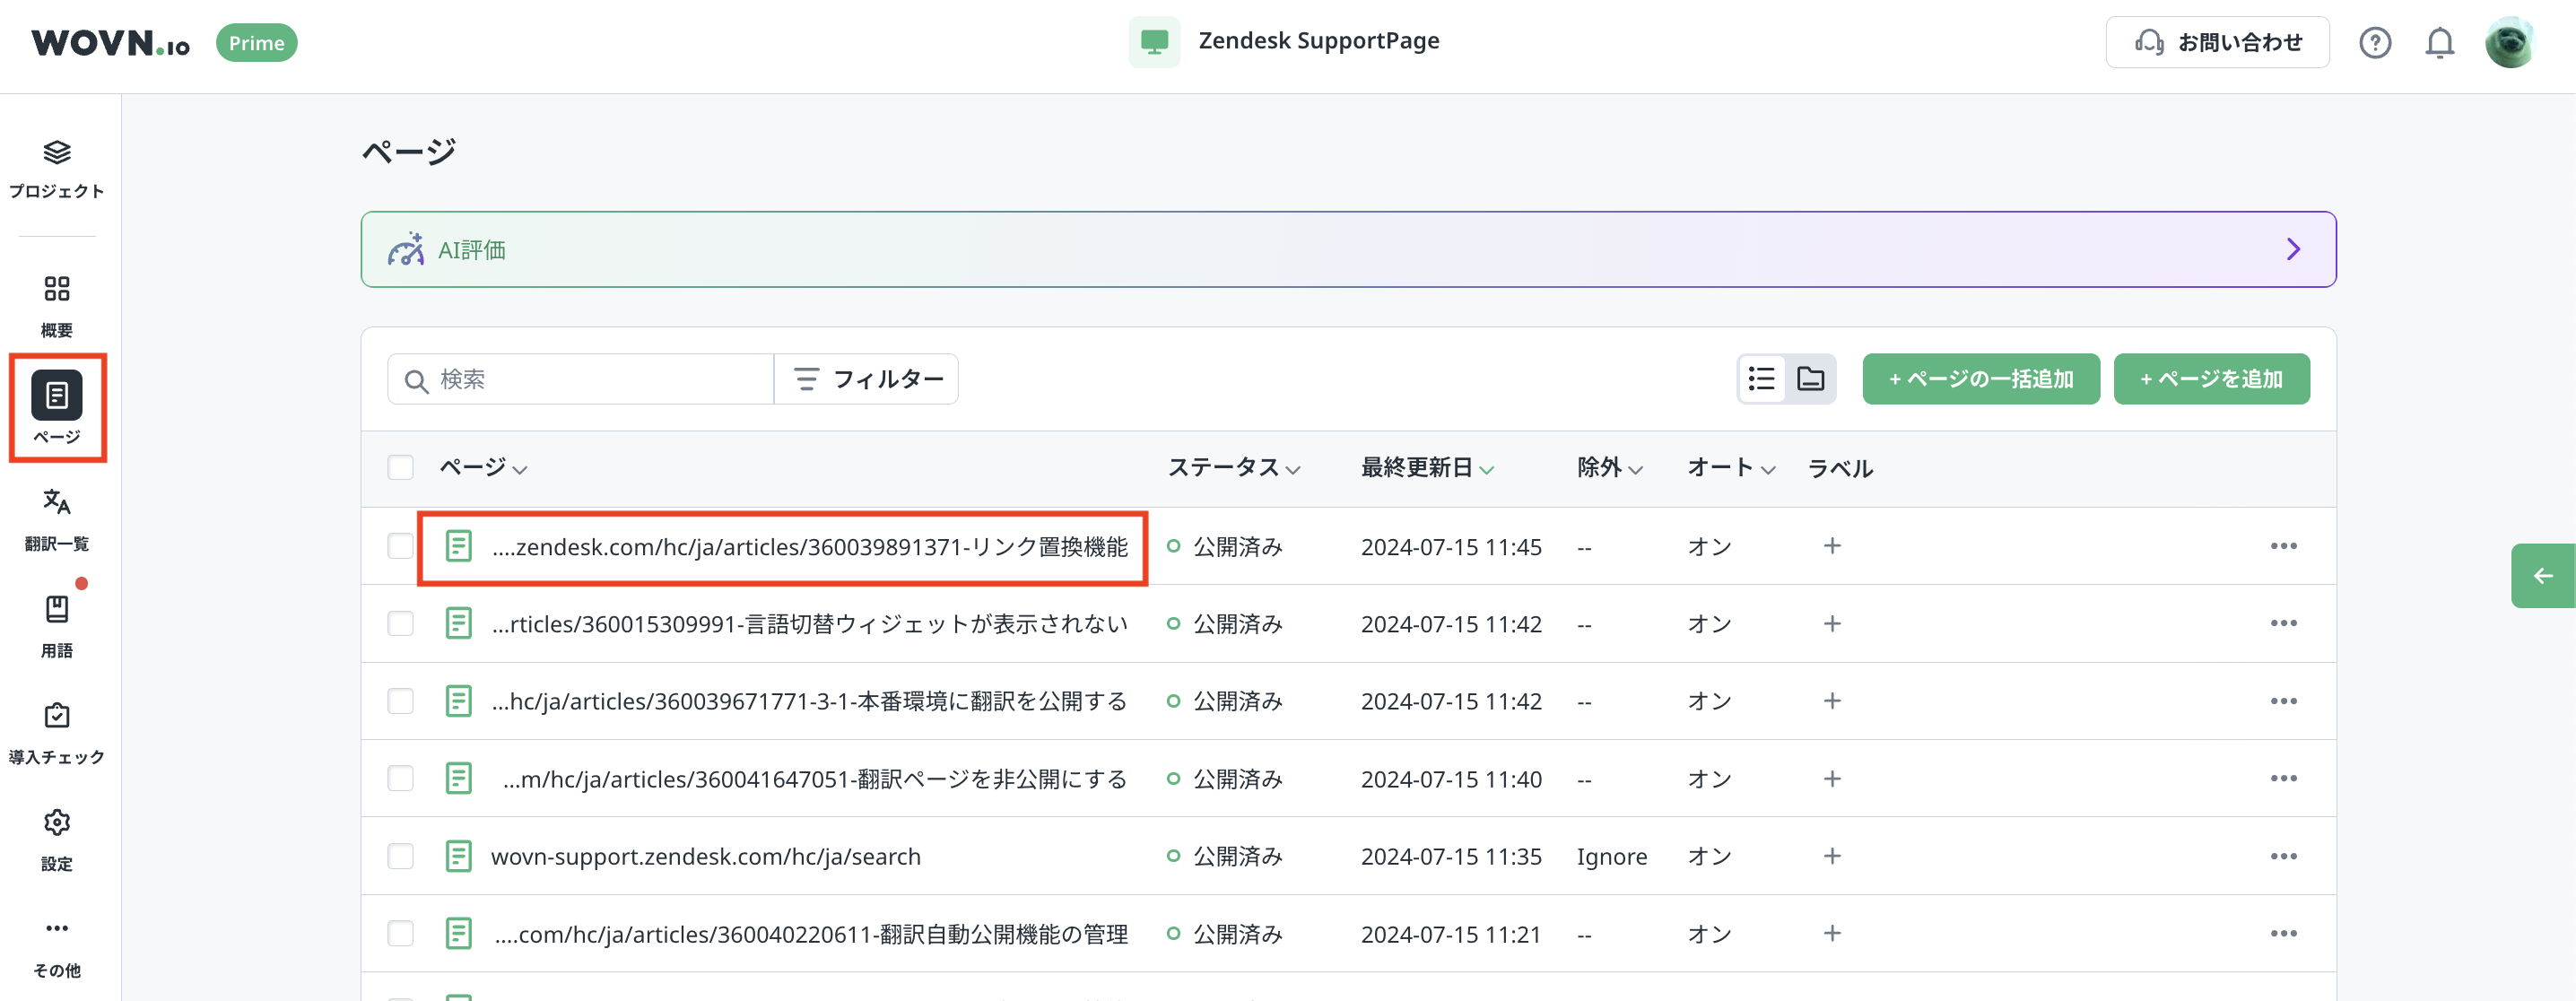
Task: Open the 用語 glossary icon
Action: click(x=57, y=609)
